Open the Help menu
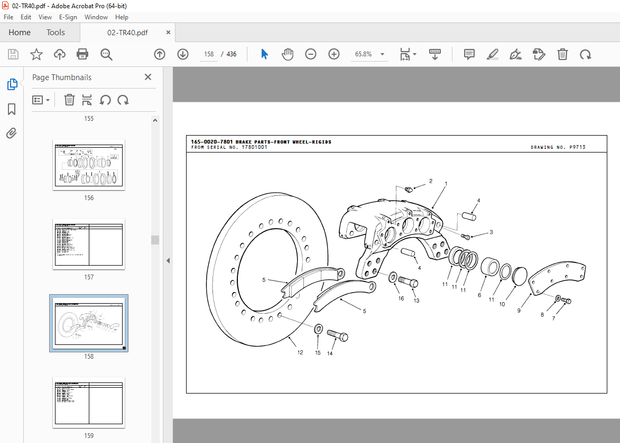 (121, 17)
